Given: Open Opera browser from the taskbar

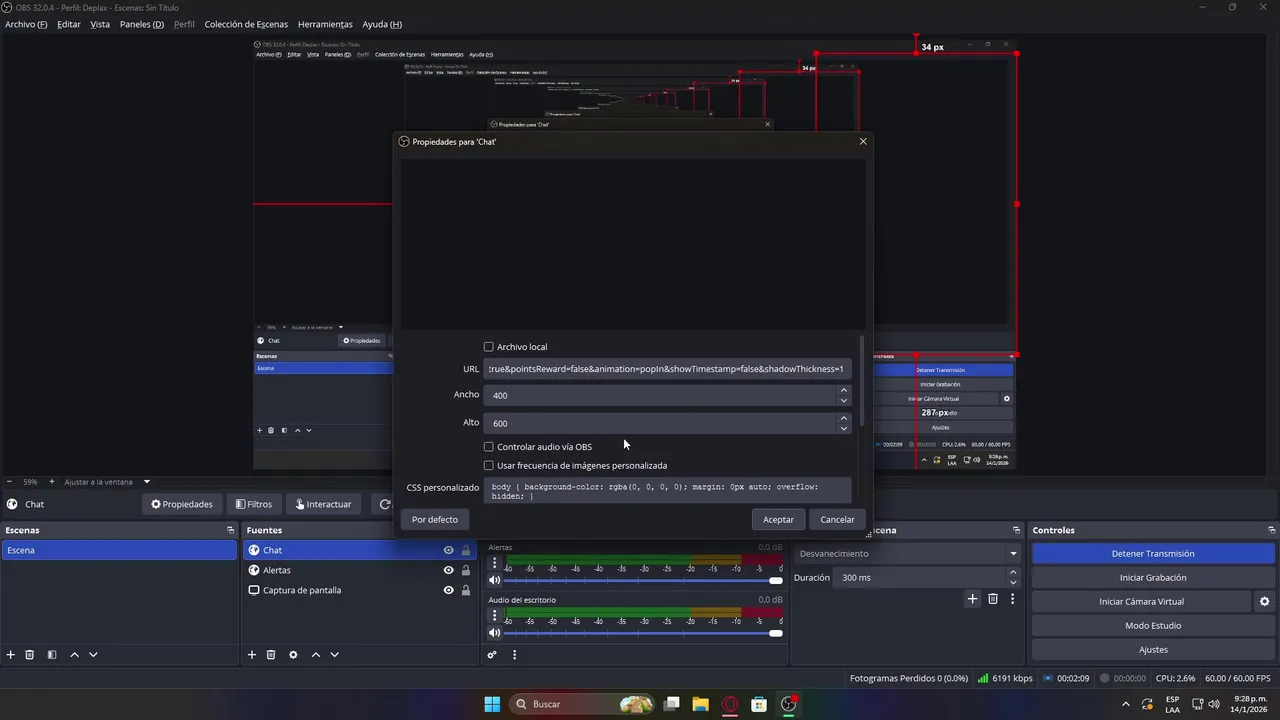Looking at the screenshot, I should 730,704.
